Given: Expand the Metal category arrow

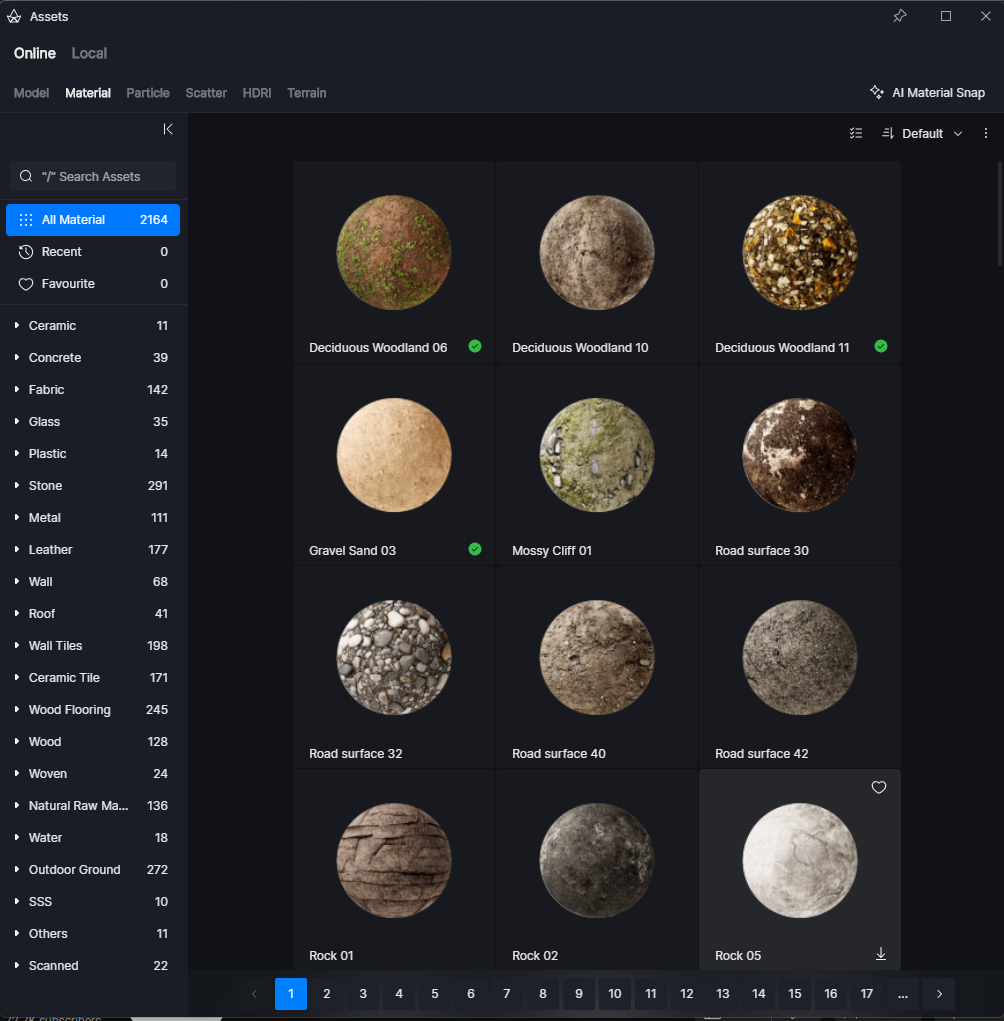Looking at the screenshot, I should 17,517.
